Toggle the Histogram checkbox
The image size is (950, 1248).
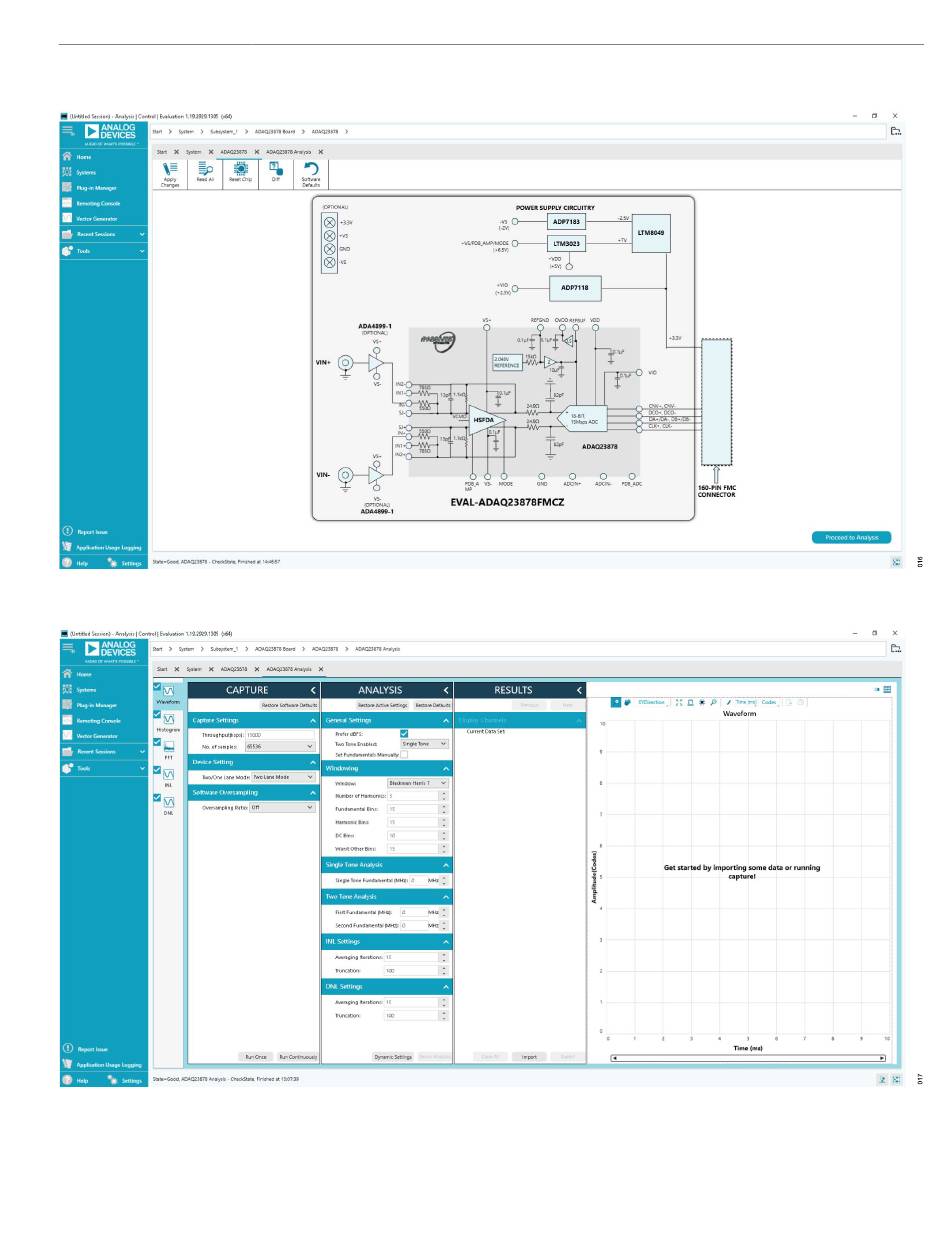pyautogui.click(x=157, y=714)
